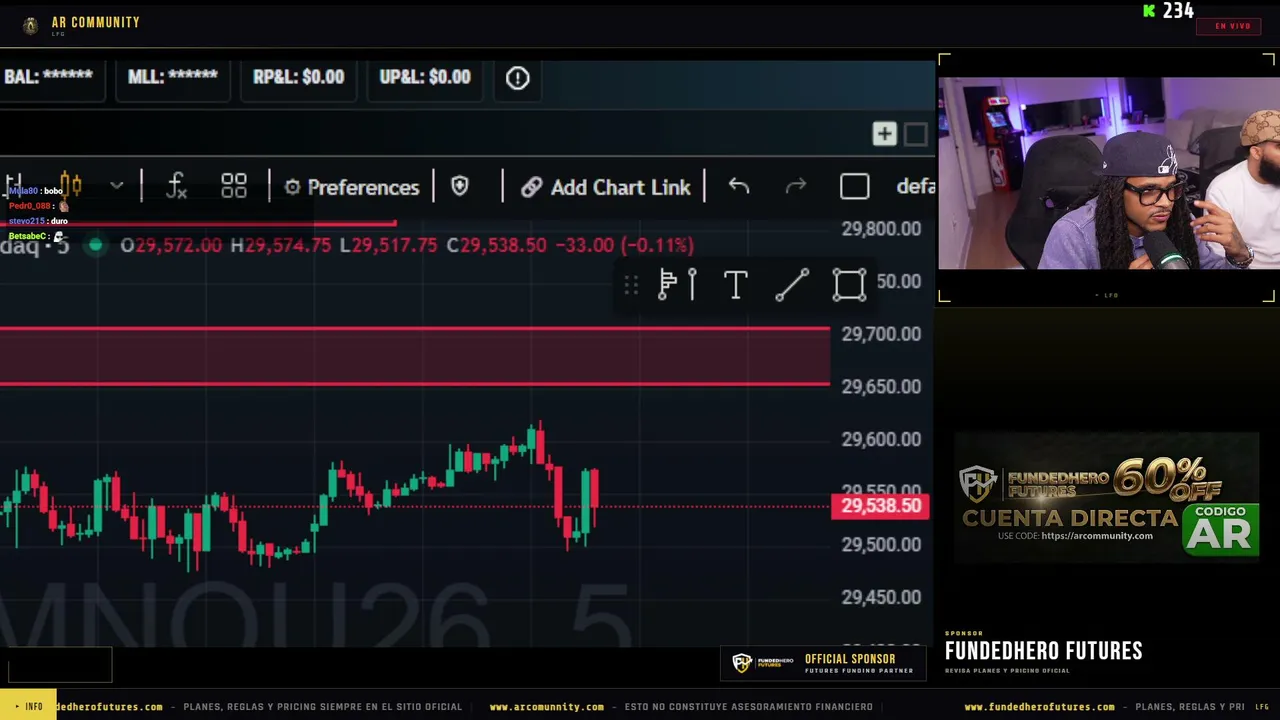Add a new panel with plus icon

884,134
